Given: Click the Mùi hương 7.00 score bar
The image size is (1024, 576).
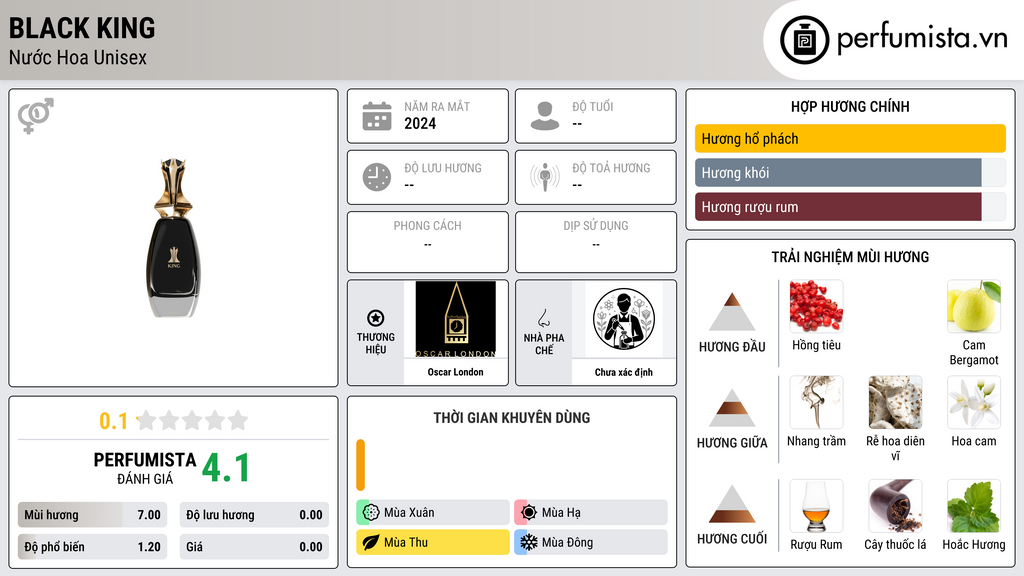Looking at the screenshot, I should (93, 515).
